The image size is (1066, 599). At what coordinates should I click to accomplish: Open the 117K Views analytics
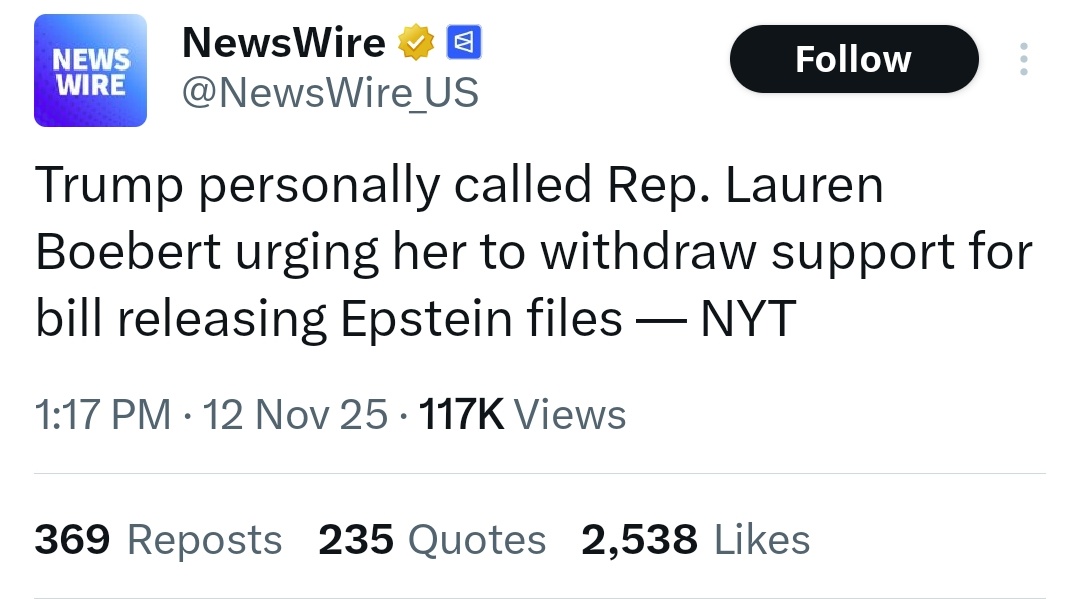[x=522, y=414]
